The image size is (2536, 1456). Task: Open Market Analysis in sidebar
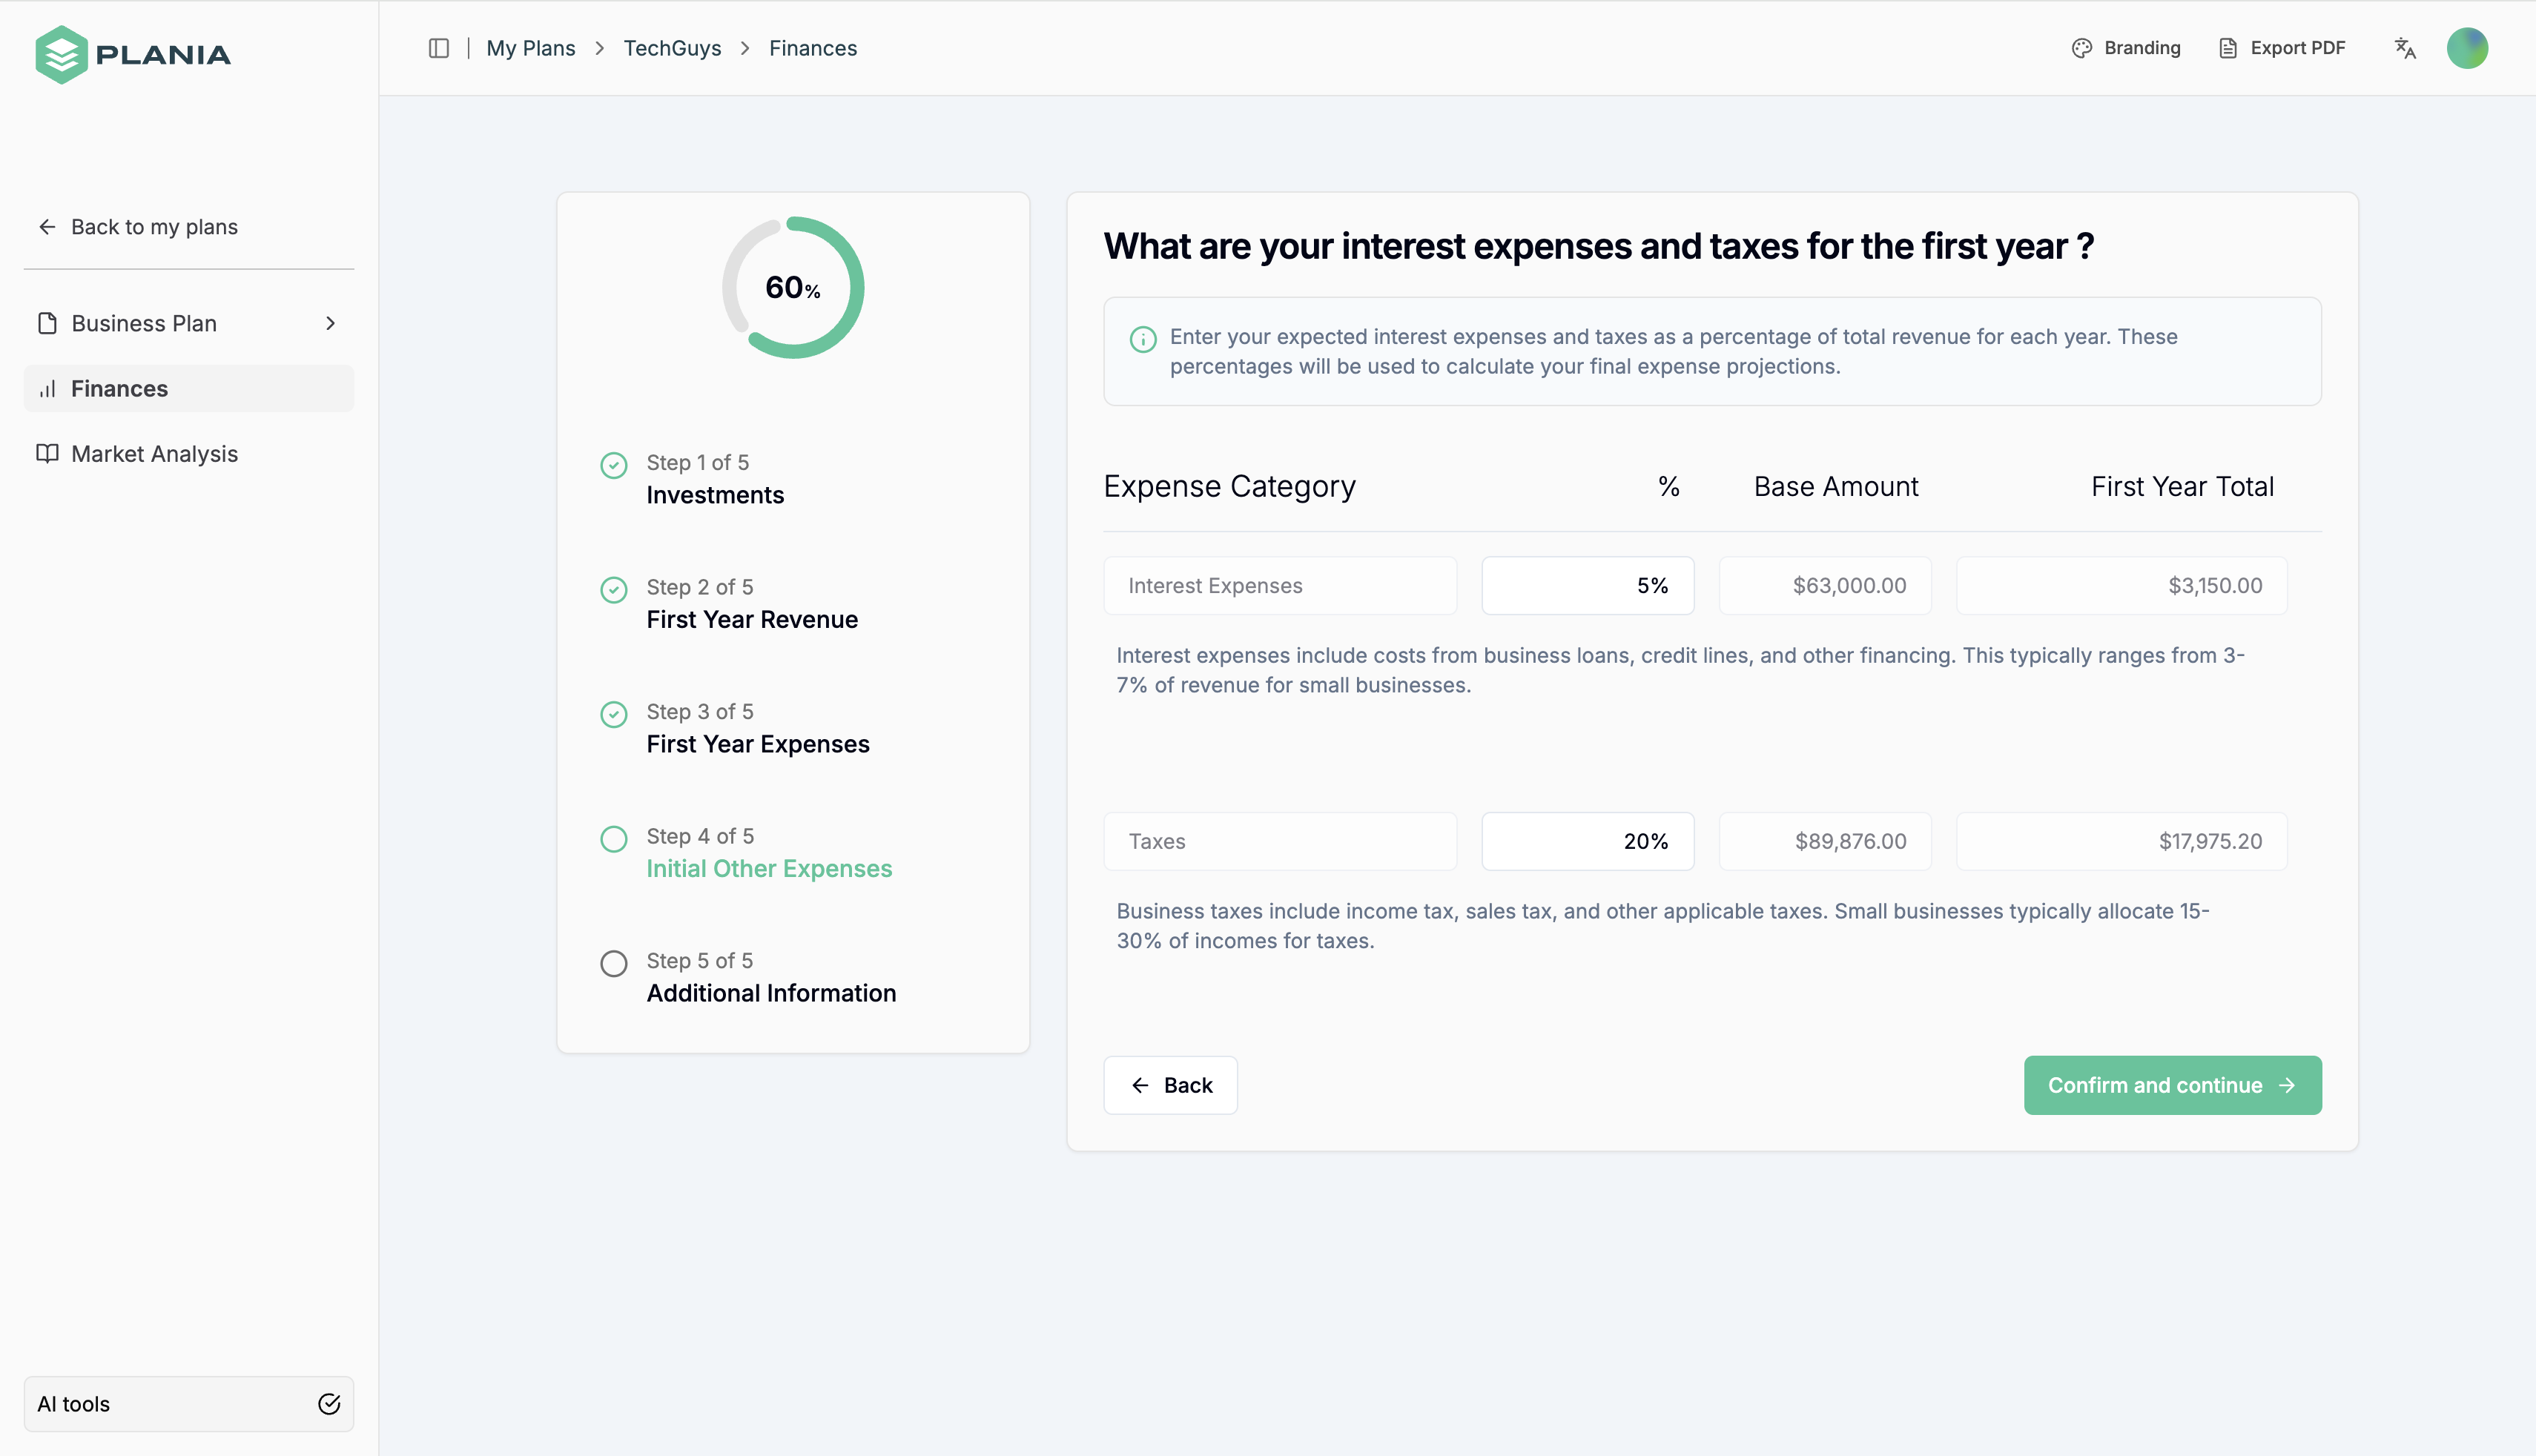[154, 454]
